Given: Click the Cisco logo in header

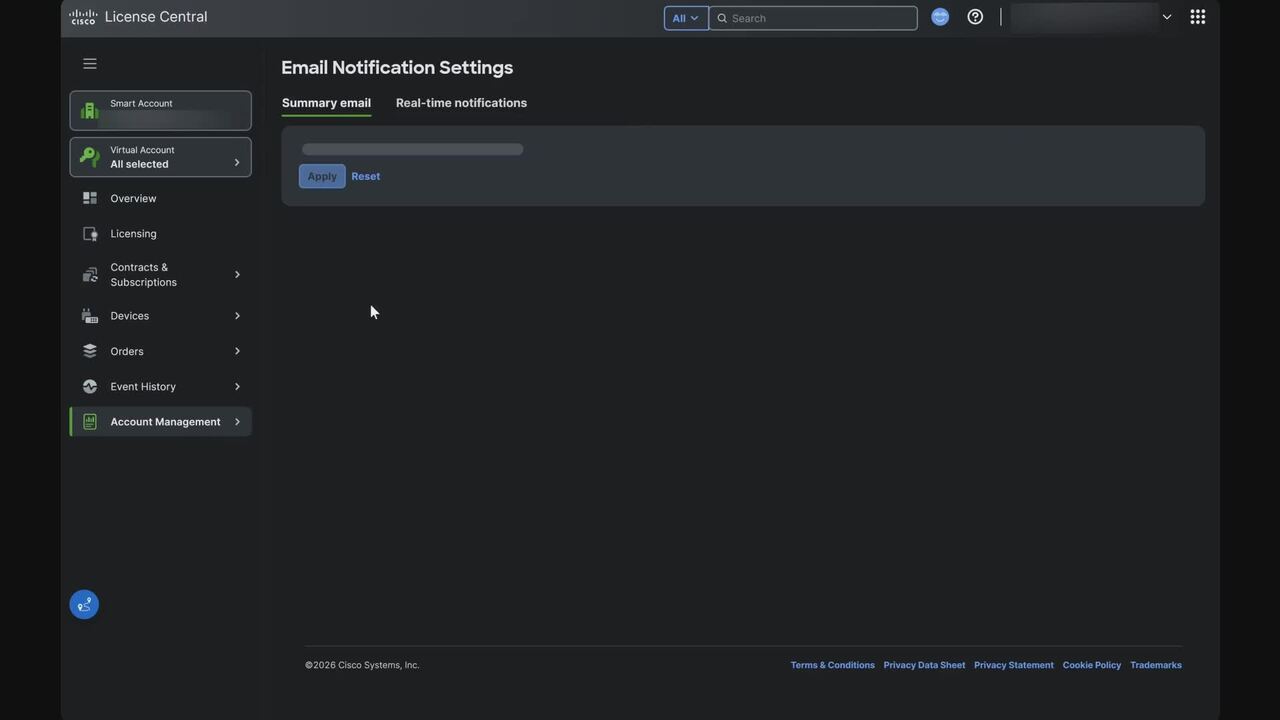Looking at the screenshot, I should pos(83,17).
